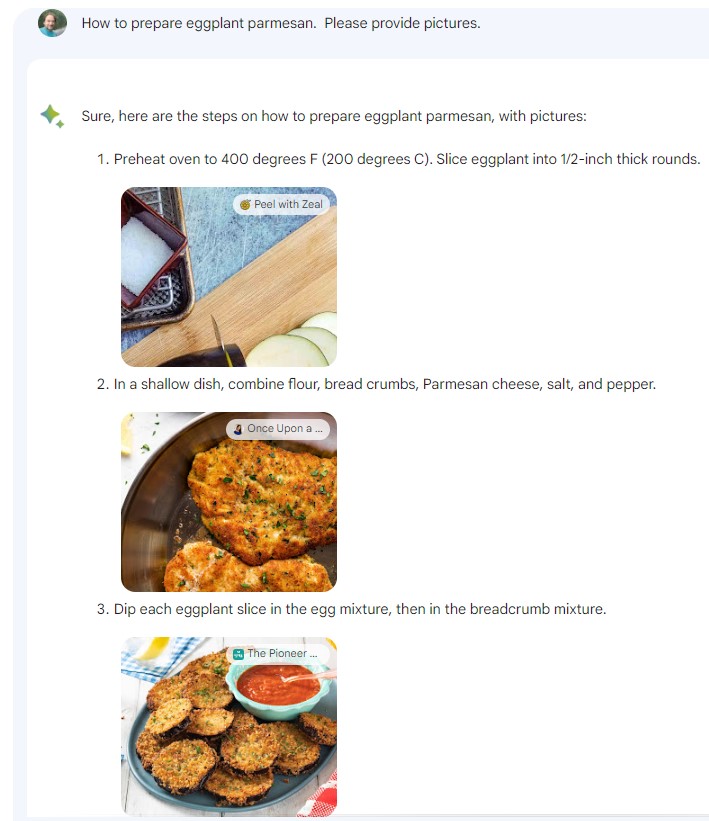Click the salt container in first photo

(x=147, y=256)
